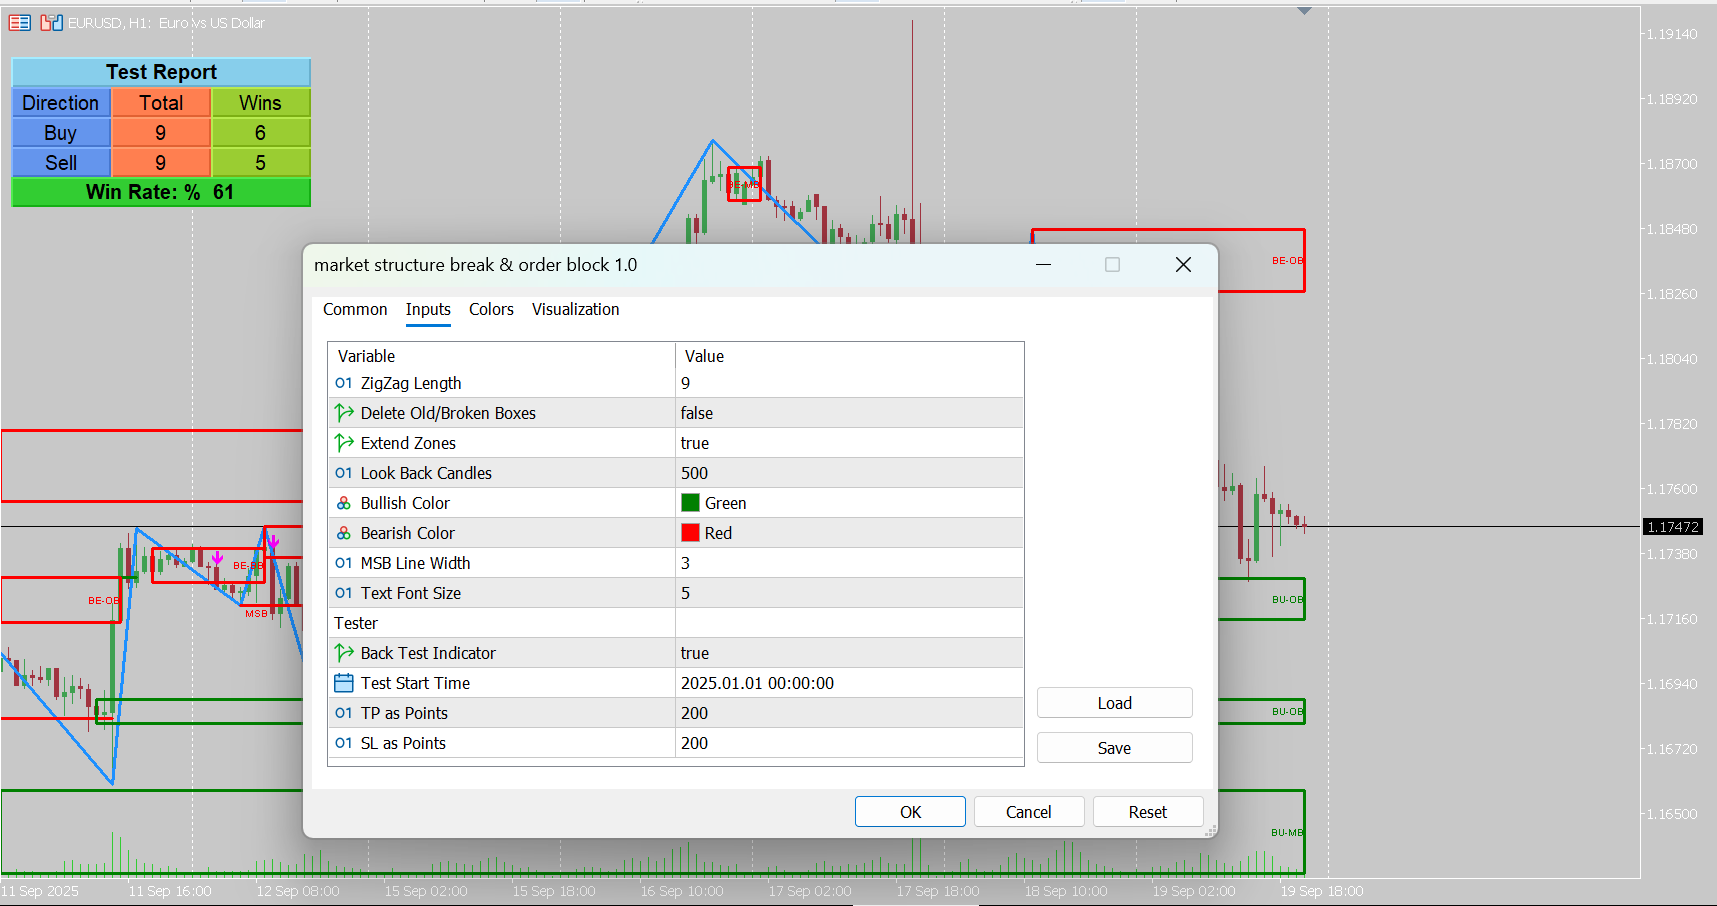Viewport: 1717px width, 906px height.
Task: Click the Look Back Candles variable name
Action: click(426, 473)
